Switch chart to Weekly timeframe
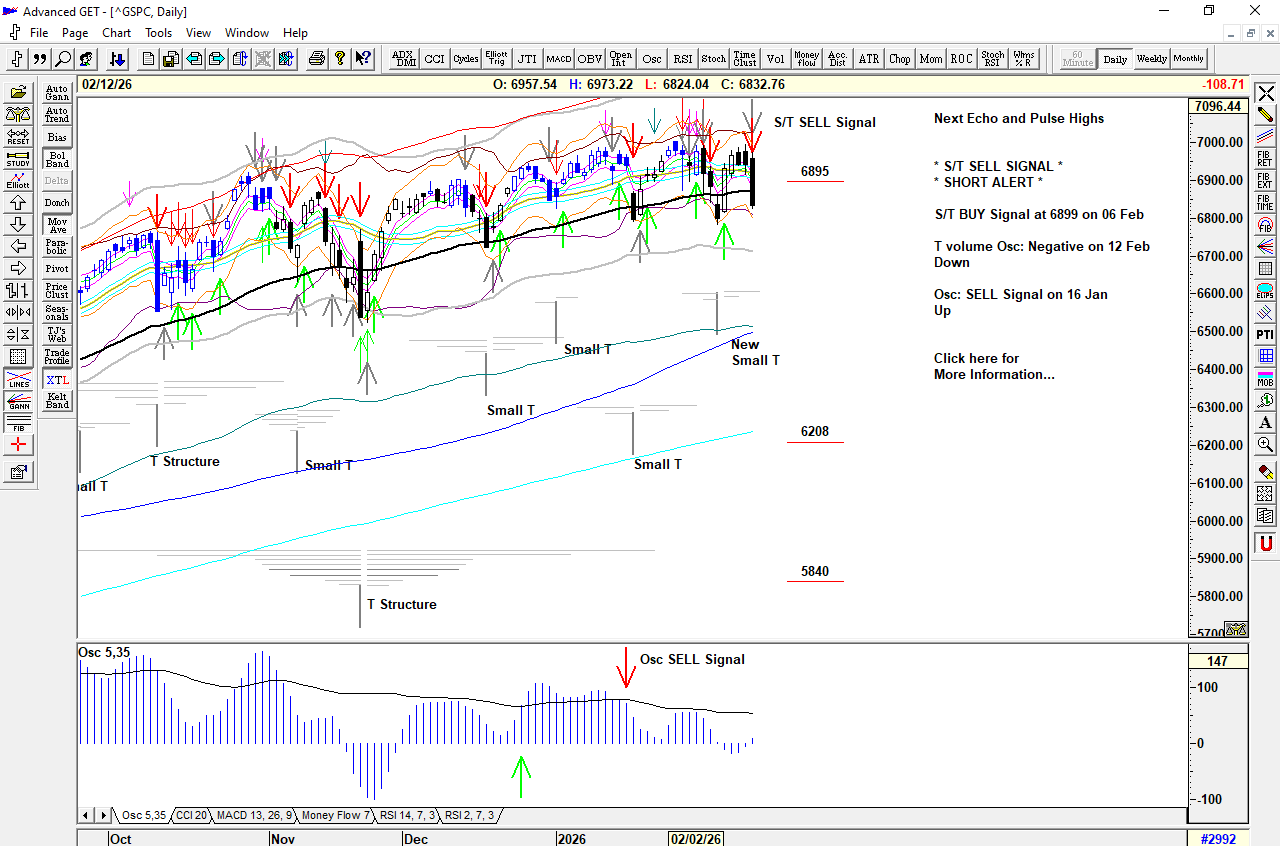The width and height of the screenshot is (1280, 846). coord(1151,59)
